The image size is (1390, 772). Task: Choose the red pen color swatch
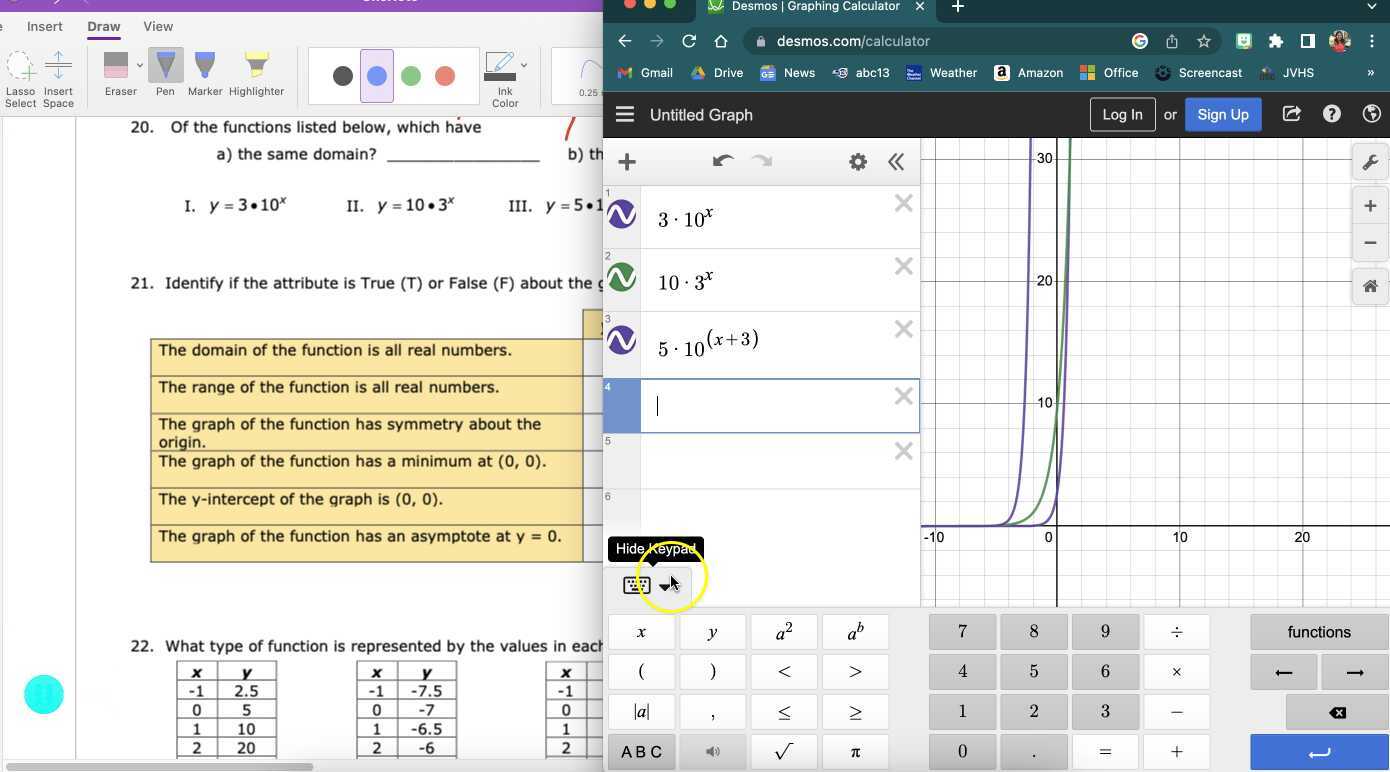pos(445,76)
